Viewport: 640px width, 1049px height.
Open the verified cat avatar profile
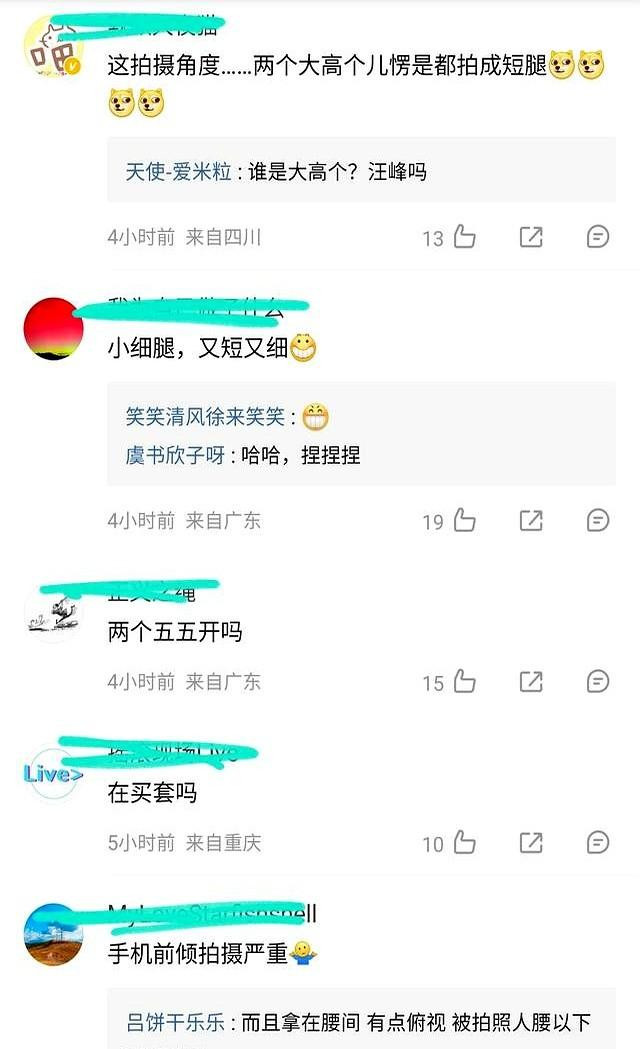[x=54, y=47]
